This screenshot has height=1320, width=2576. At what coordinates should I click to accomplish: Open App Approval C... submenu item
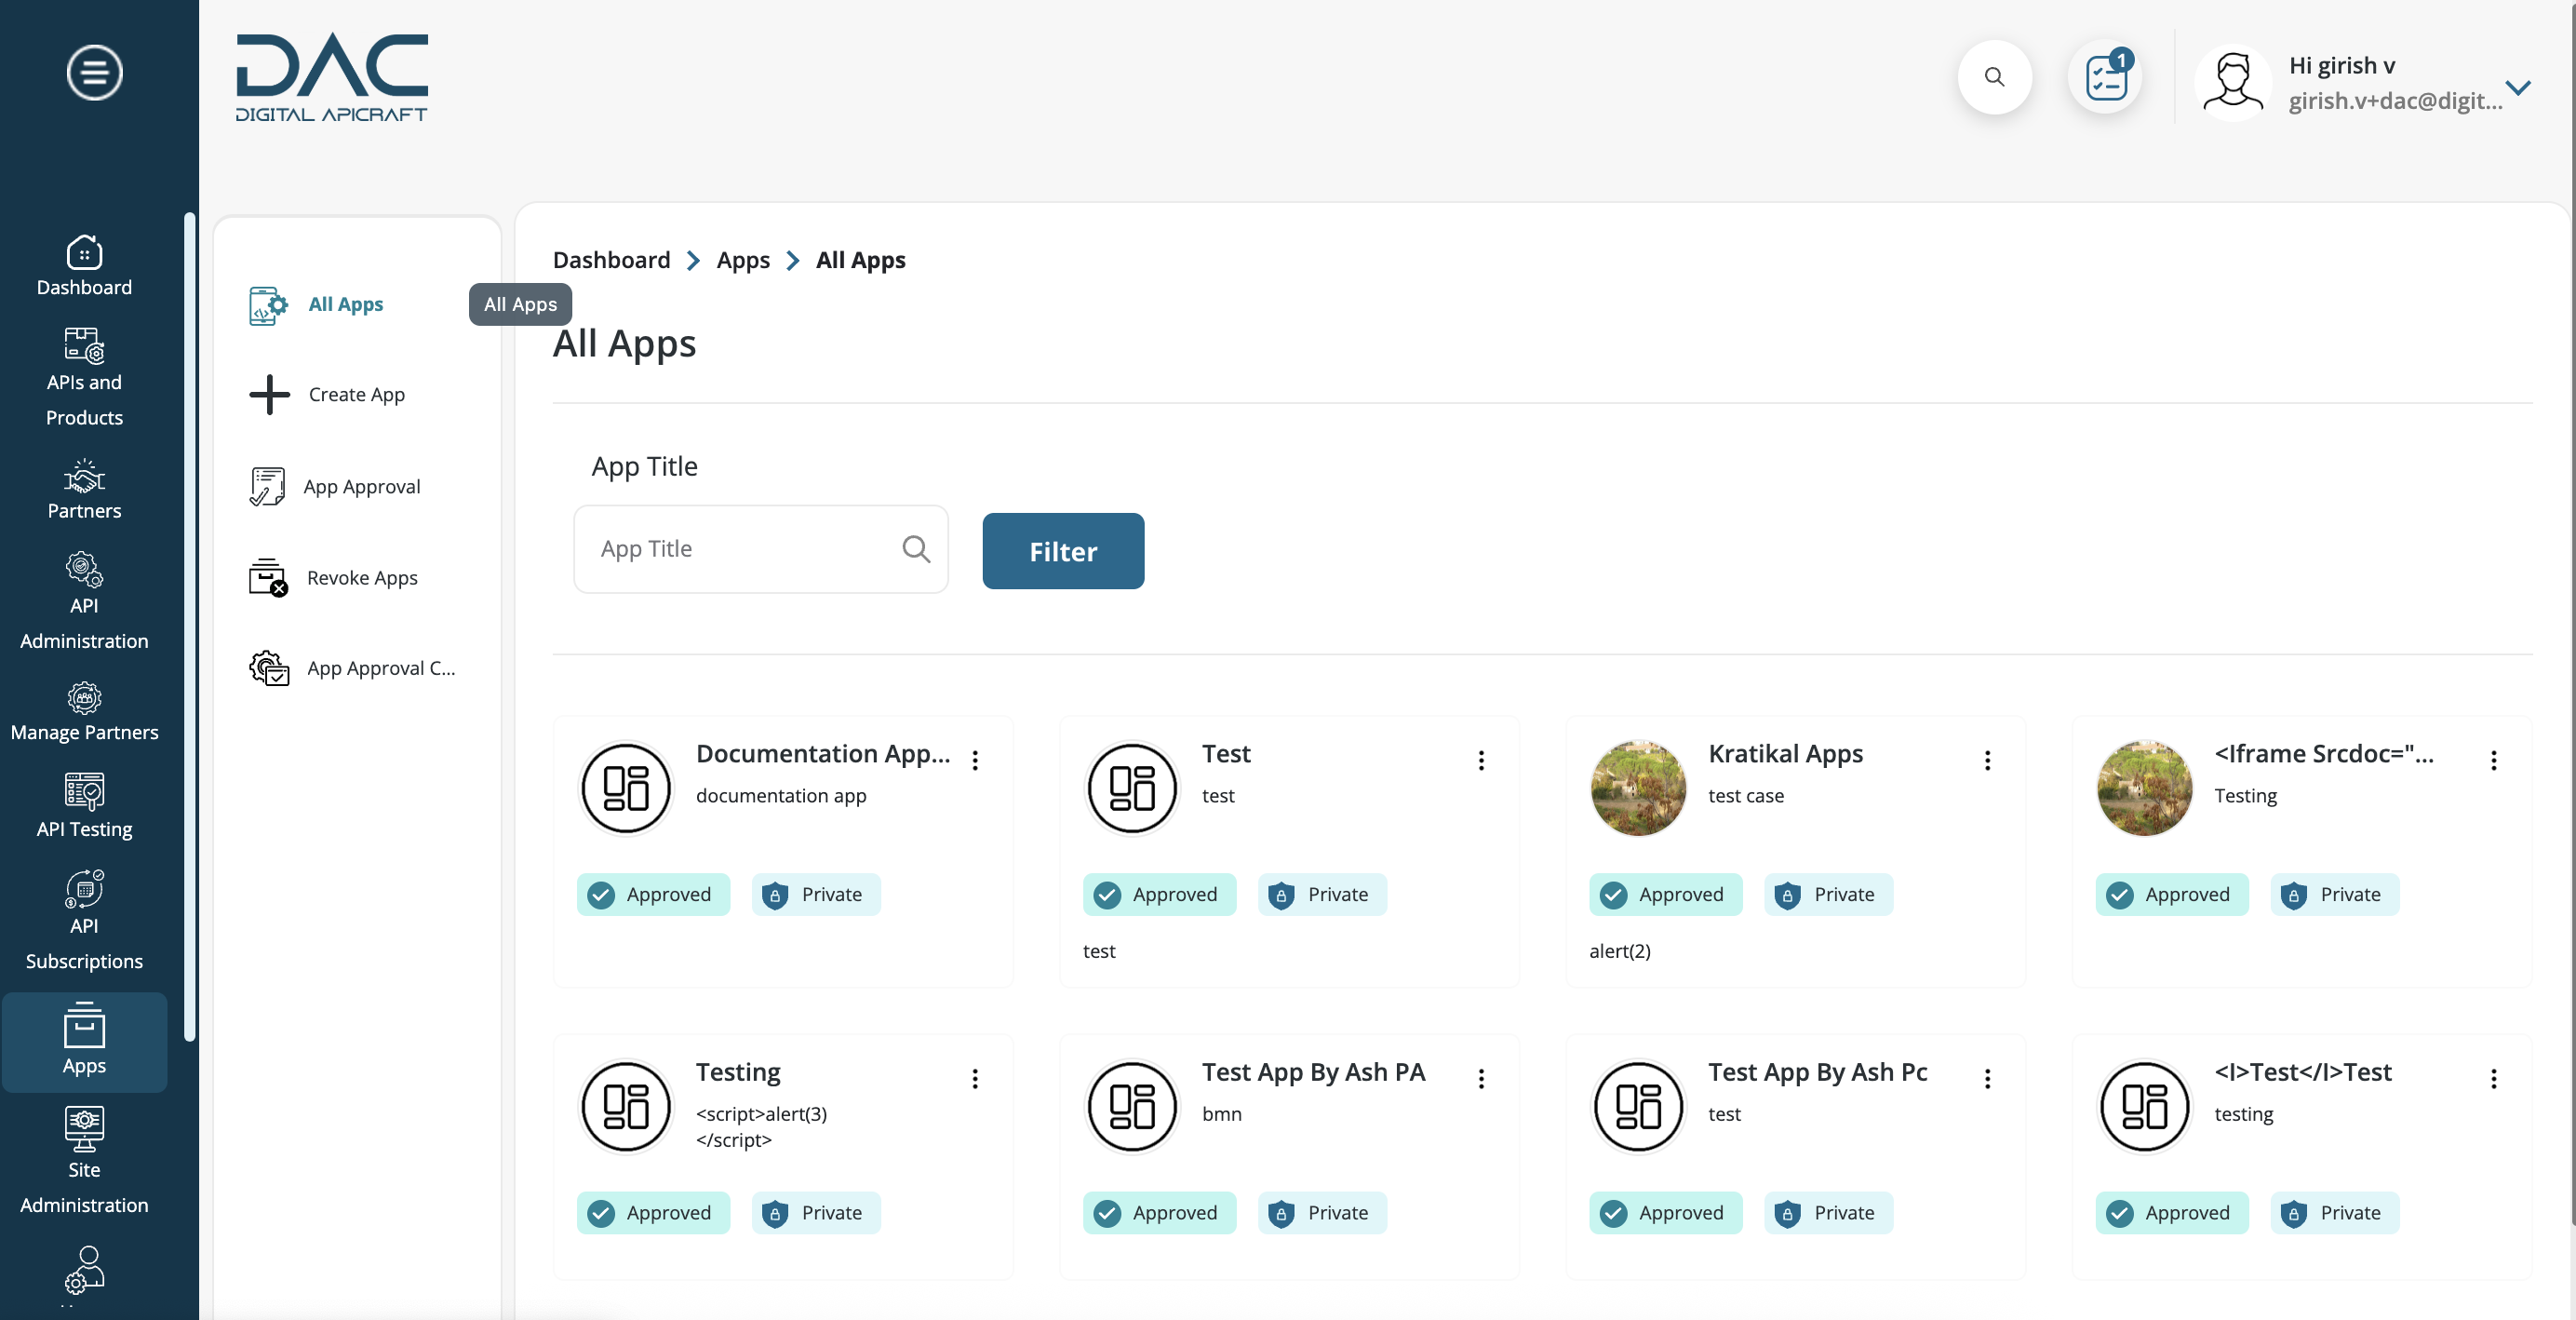(x=352, y=668)
